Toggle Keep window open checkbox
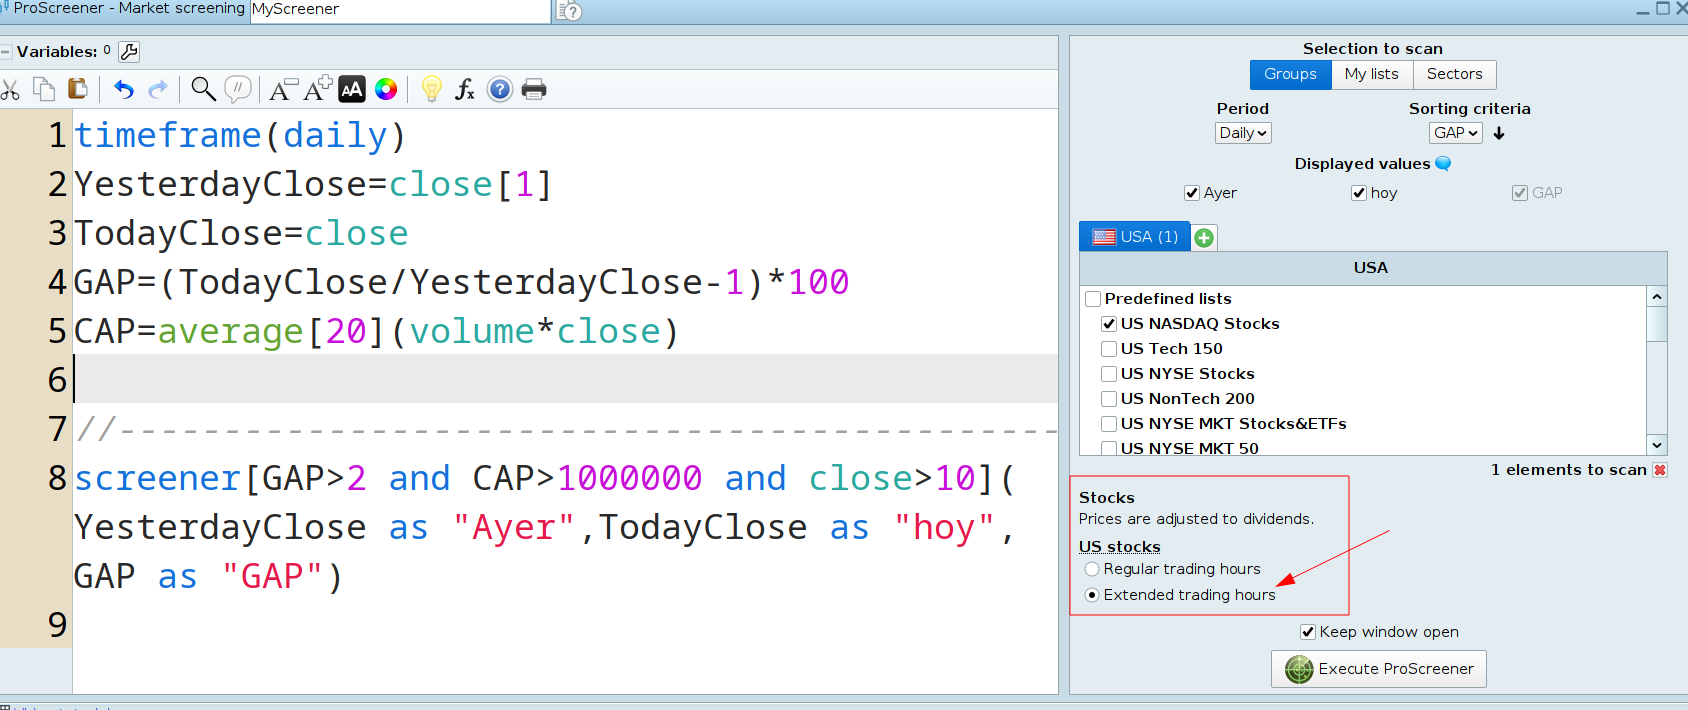 pos(1307,632)
